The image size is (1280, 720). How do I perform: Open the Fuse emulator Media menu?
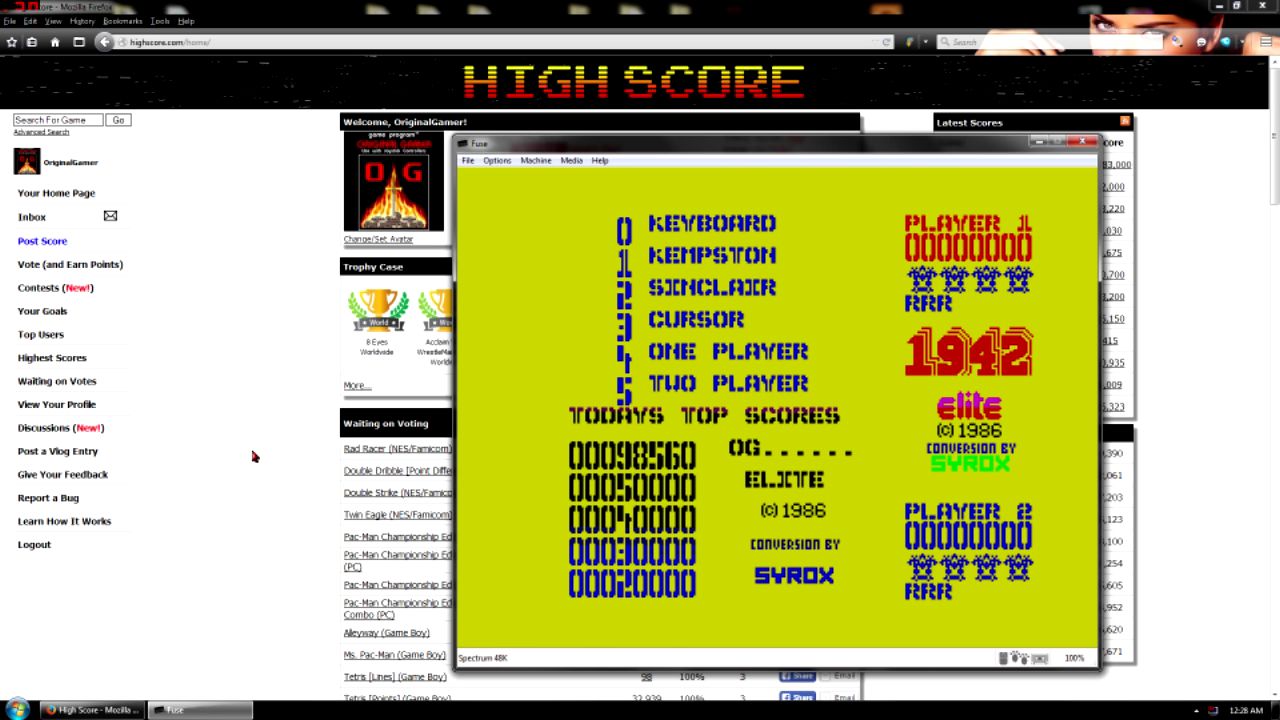[x=571, y=160]
